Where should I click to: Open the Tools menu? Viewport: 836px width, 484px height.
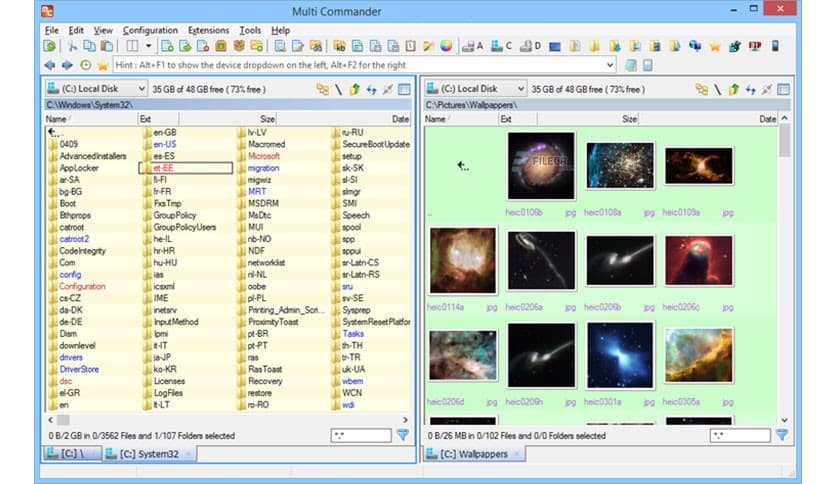[250, 30]
